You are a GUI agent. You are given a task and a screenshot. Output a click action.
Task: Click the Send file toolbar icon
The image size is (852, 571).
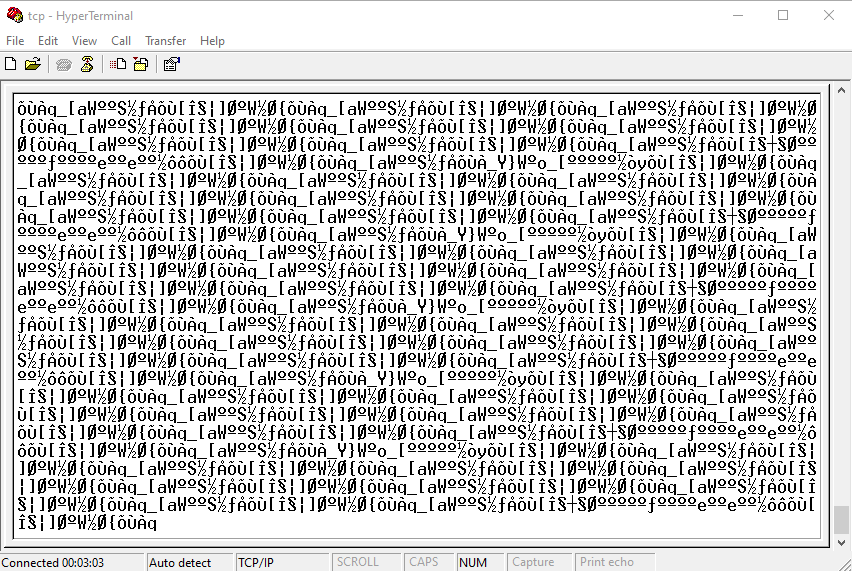click(118, 64)
